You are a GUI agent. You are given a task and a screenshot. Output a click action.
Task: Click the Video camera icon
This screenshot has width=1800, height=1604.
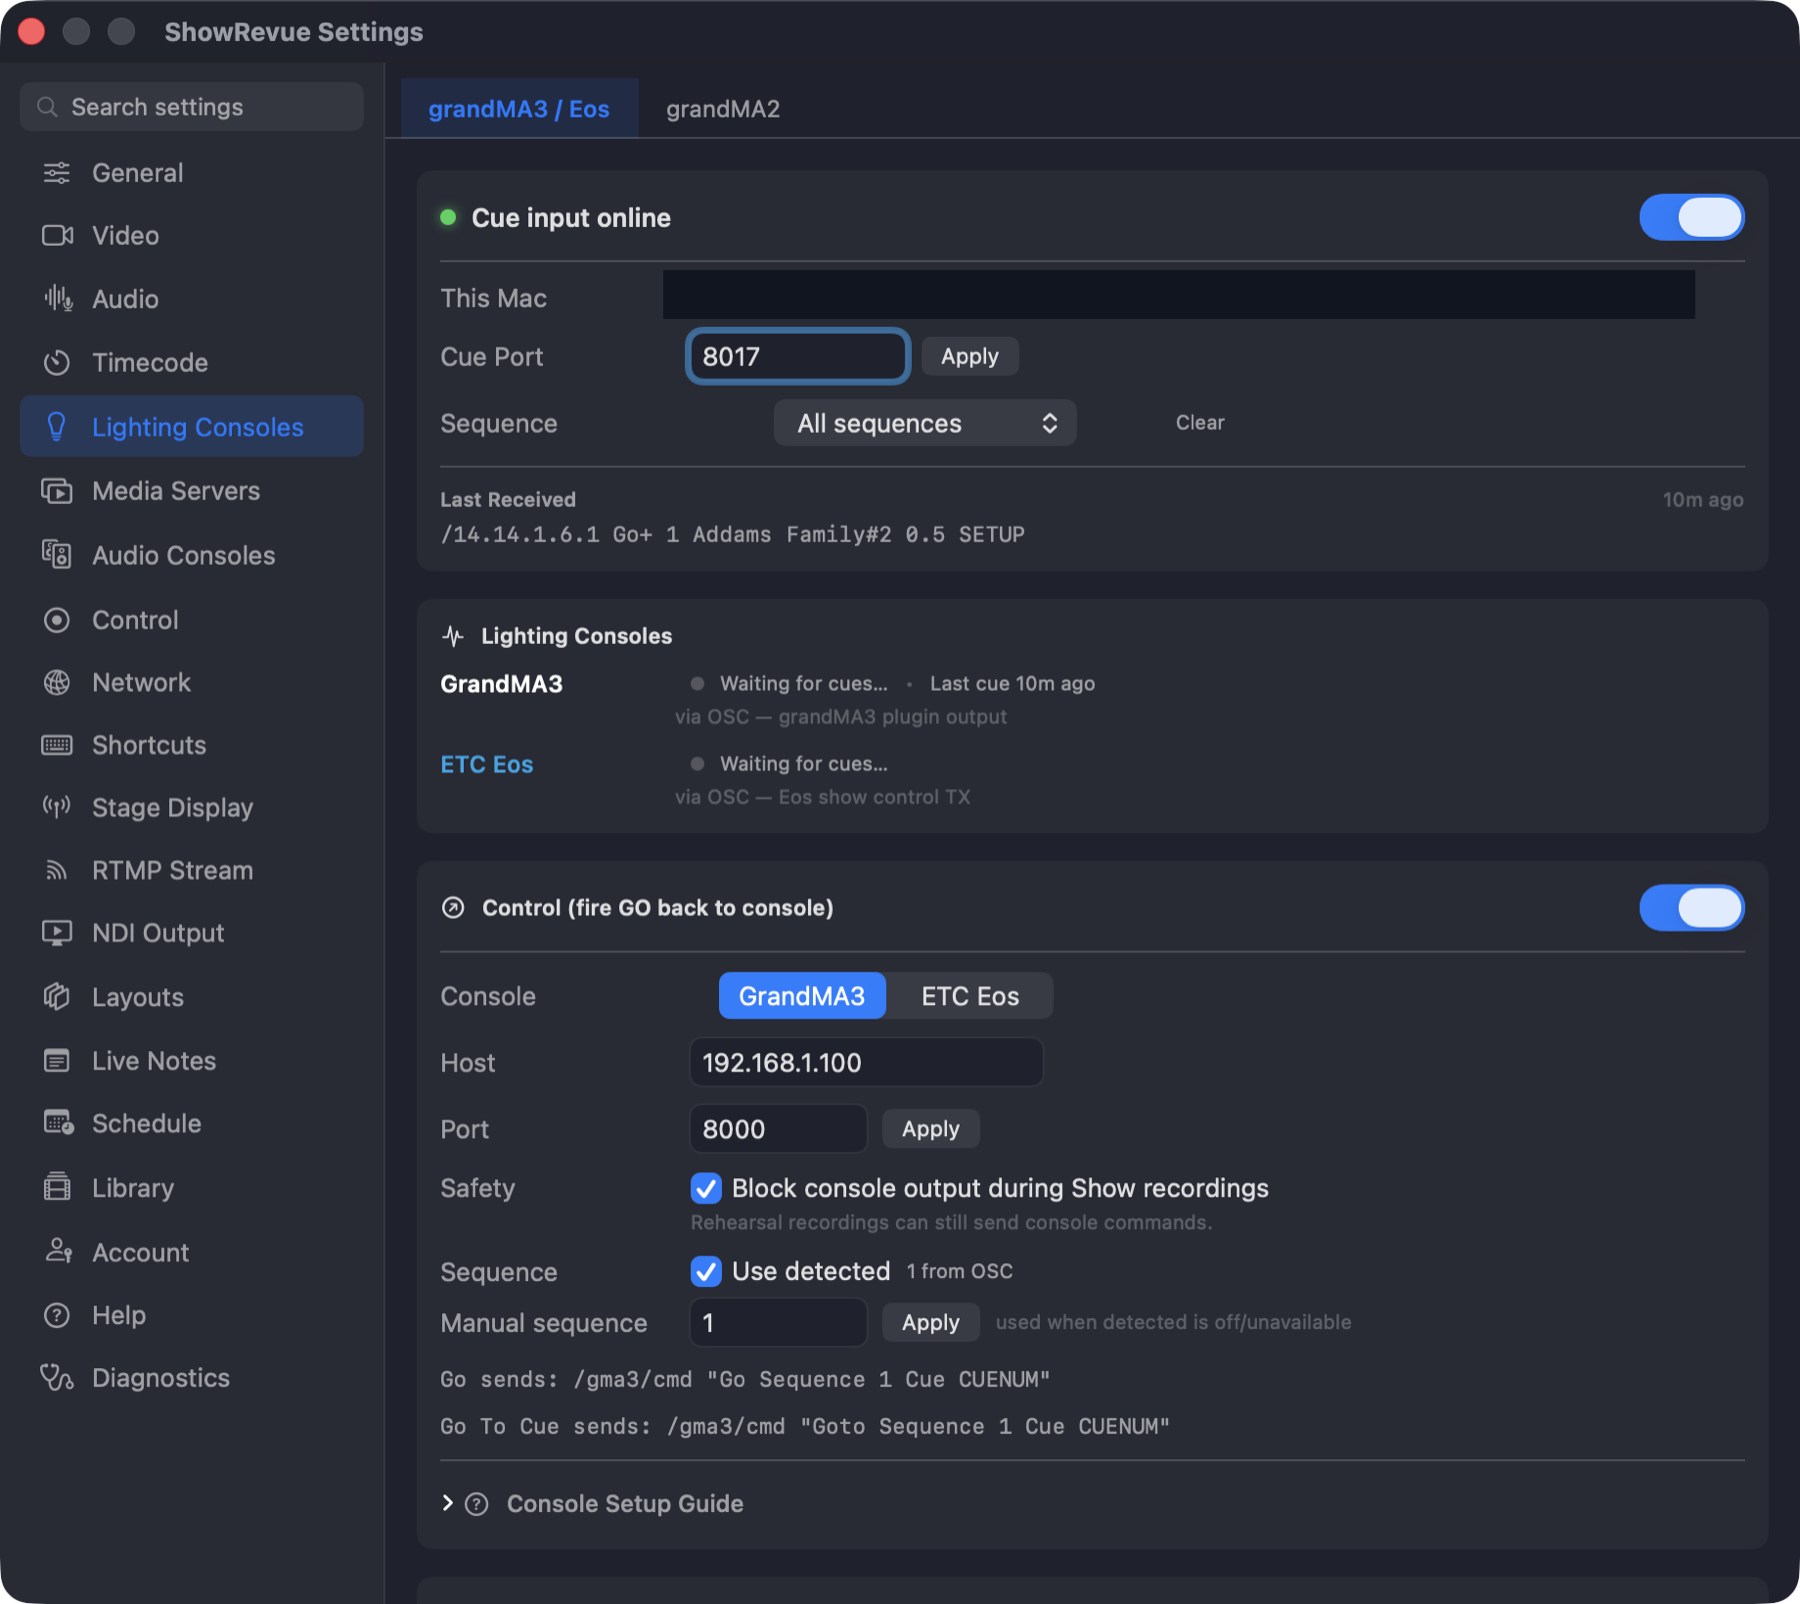[57, 236]
